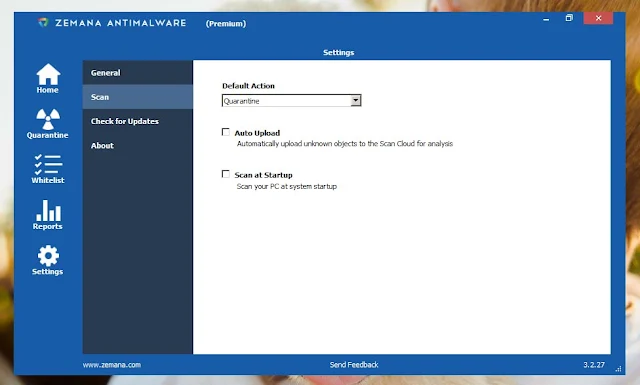Enable the Auto Upload checkbox
This screenshot has height=385, width=640.
tap(226, 132)
